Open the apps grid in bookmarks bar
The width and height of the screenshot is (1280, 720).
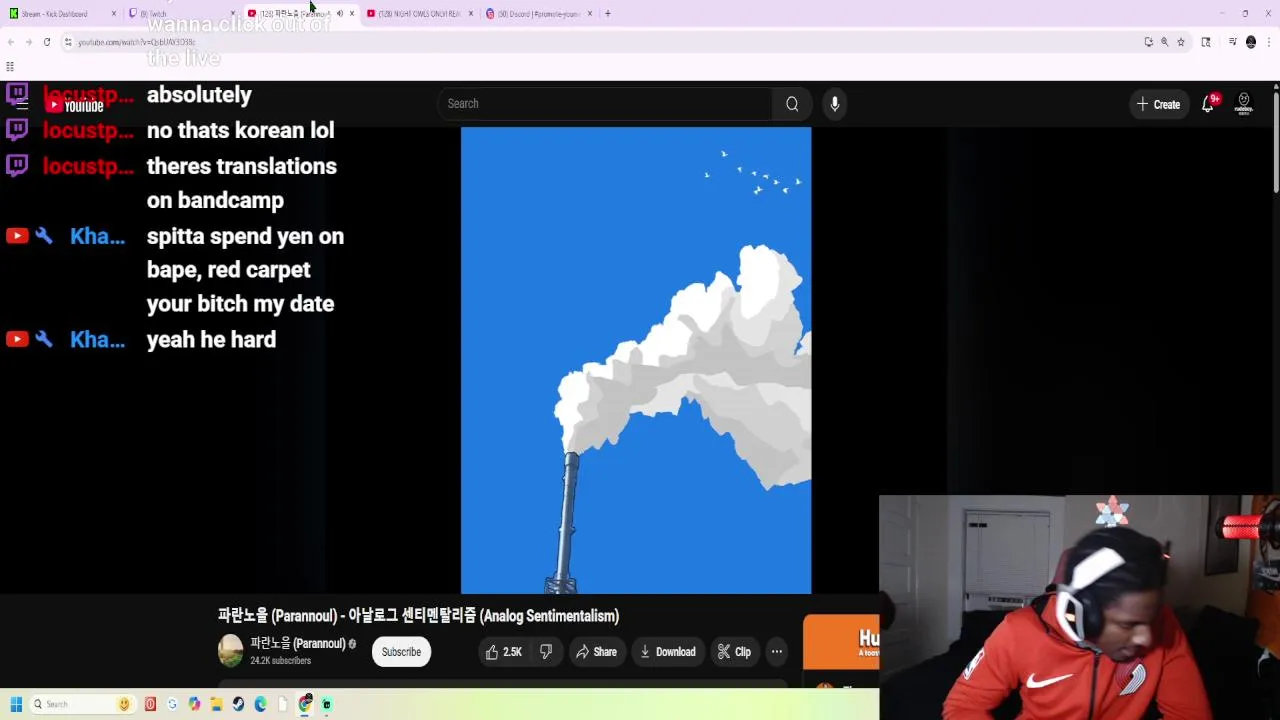[x=10, y=67]
